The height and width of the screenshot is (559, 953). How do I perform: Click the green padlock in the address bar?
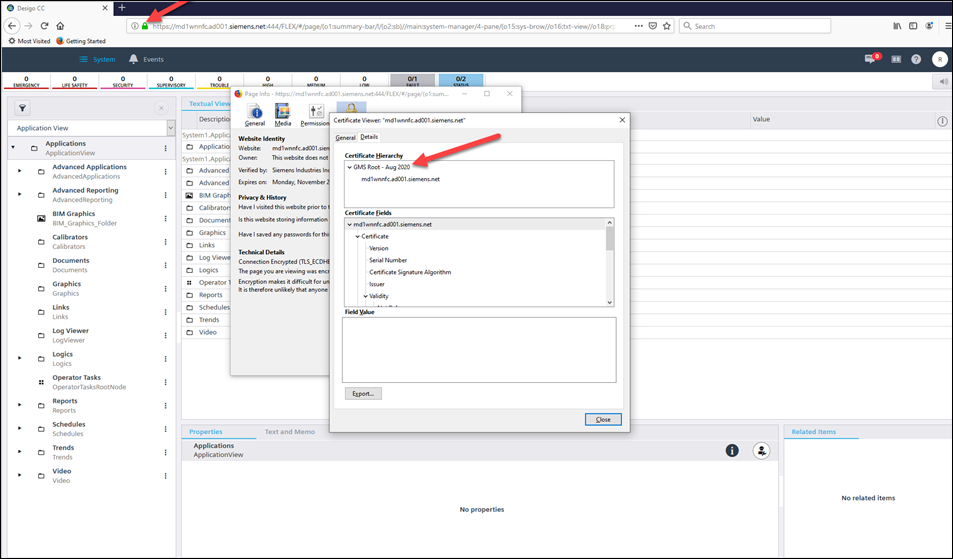pyautogui.click(x=145, y=26)
